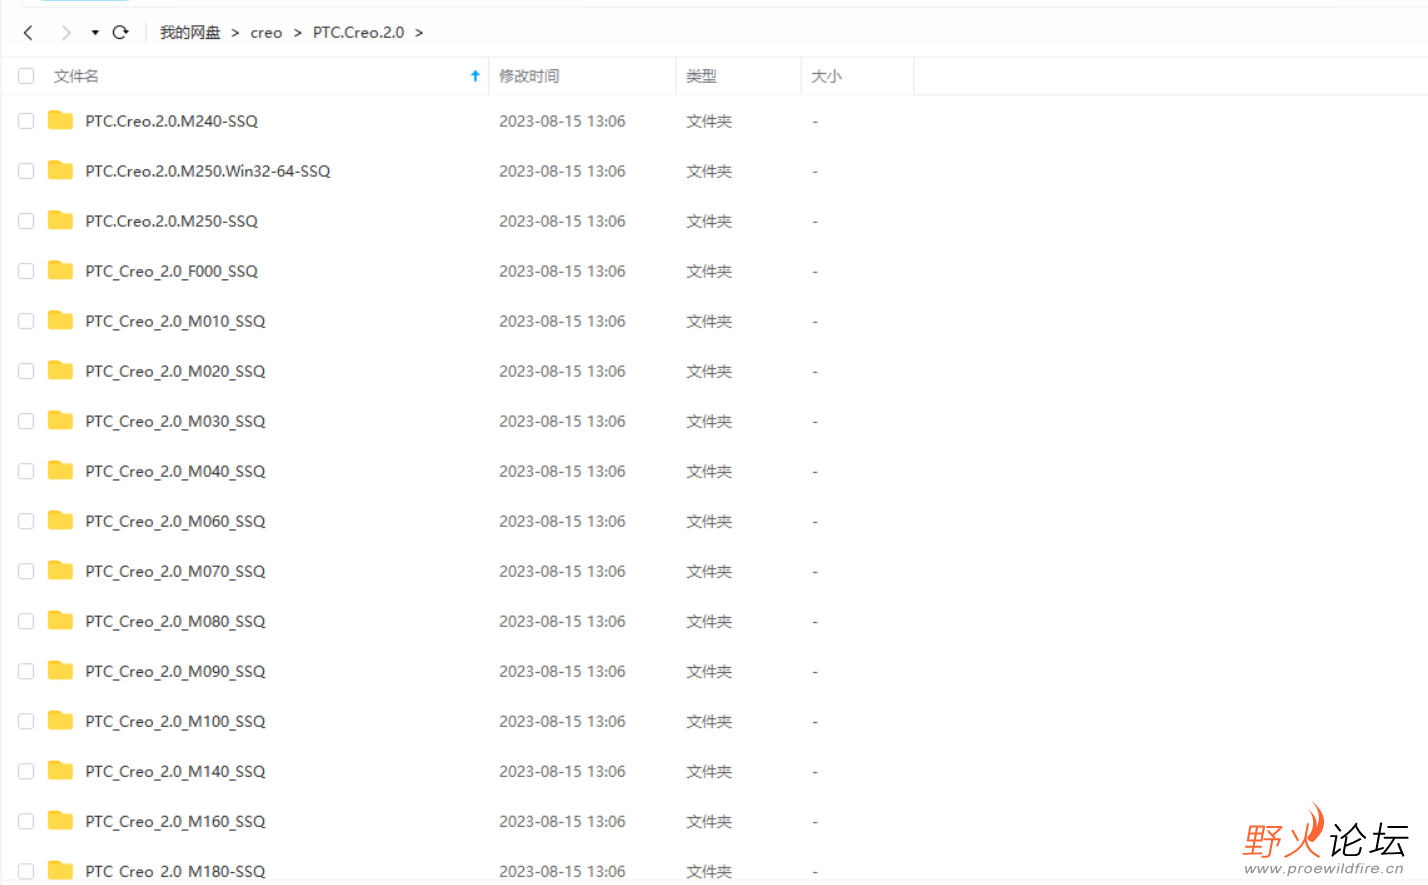Click folder icon of PTC_Creo_2.0_M020_SSQ
This screenshot has width=1428, height=885.
tap(60, 370)
